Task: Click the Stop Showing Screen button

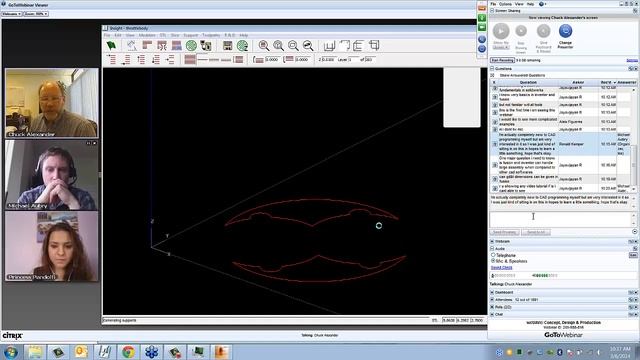Action: (521, 31)
